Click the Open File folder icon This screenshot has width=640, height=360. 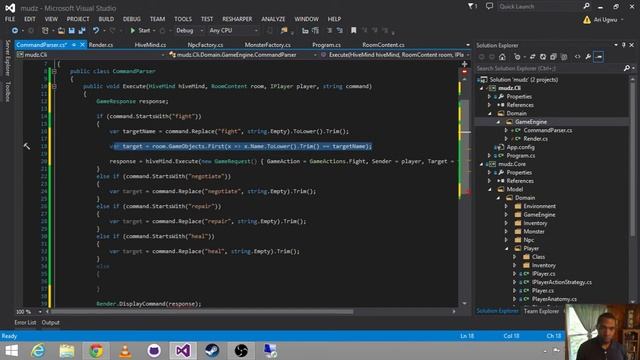coord(61,31)
